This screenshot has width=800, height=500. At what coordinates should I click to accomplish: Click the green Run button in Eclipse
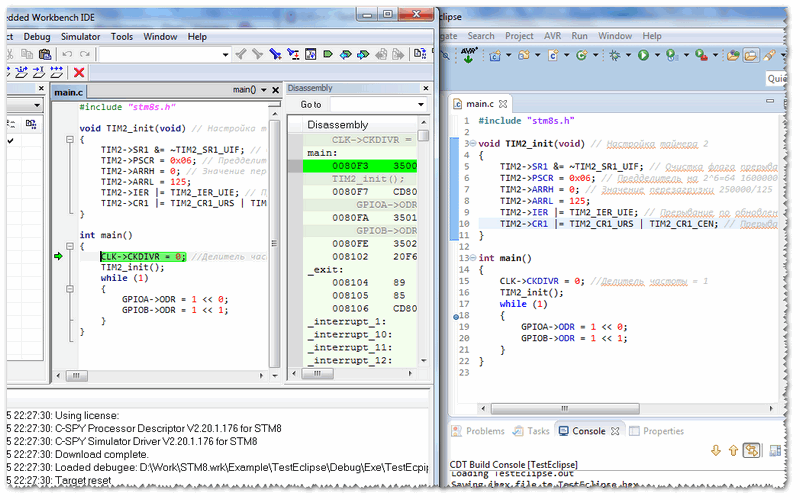(x=644, y=55)
